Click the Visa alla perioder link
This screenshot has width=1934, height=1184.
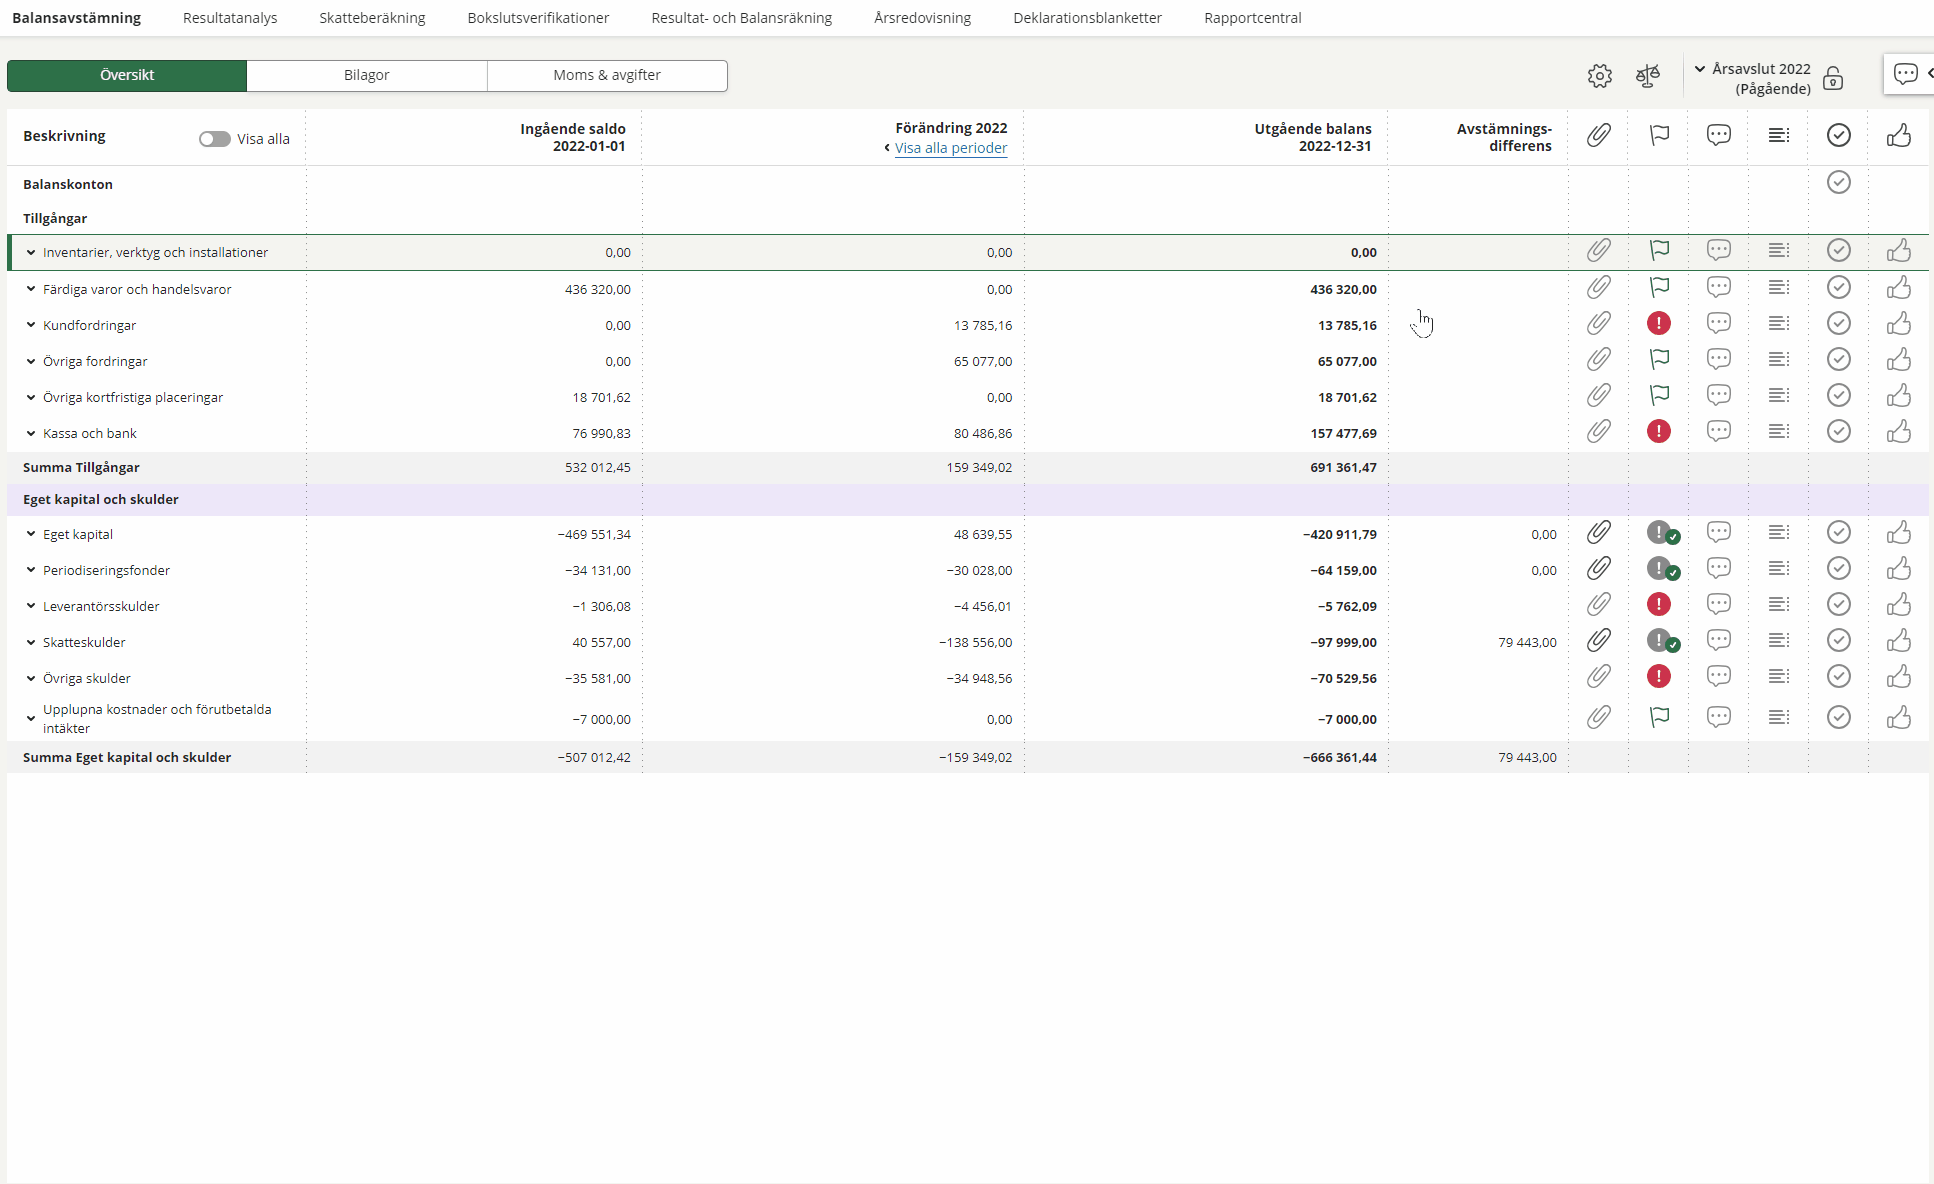point(950,148)
